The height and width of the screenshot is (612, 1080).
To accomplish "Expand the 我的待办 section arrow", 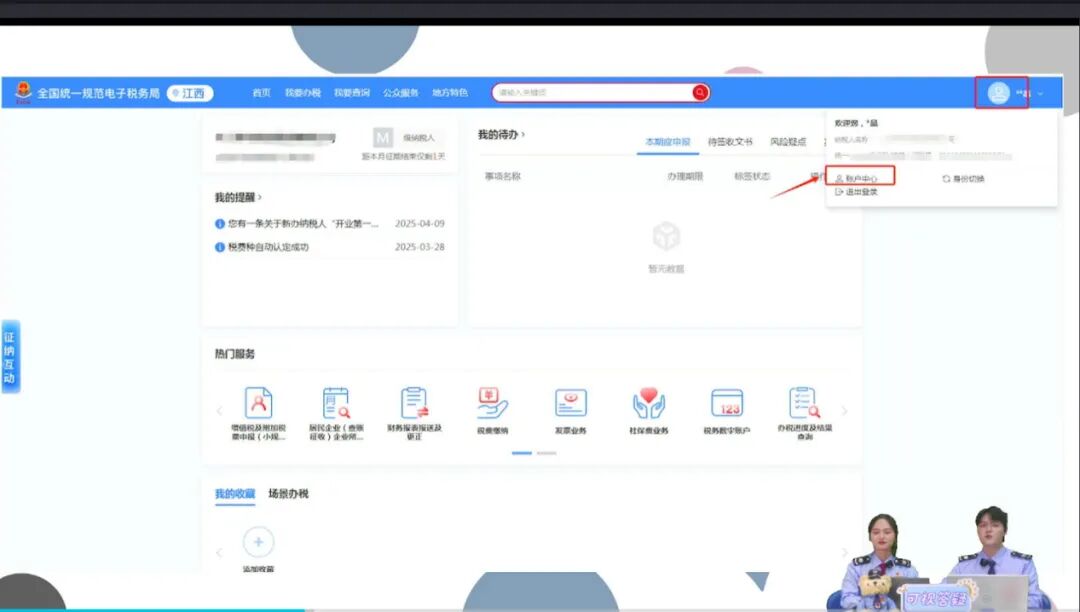I will 523,134.
